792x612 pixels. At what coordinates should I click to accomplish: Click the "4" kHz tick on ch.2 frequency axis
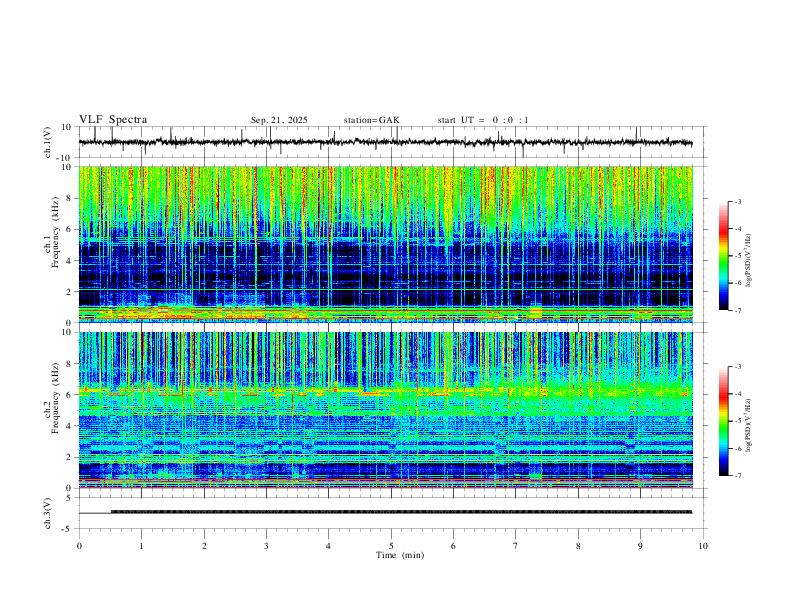click(x=69, y=426)
